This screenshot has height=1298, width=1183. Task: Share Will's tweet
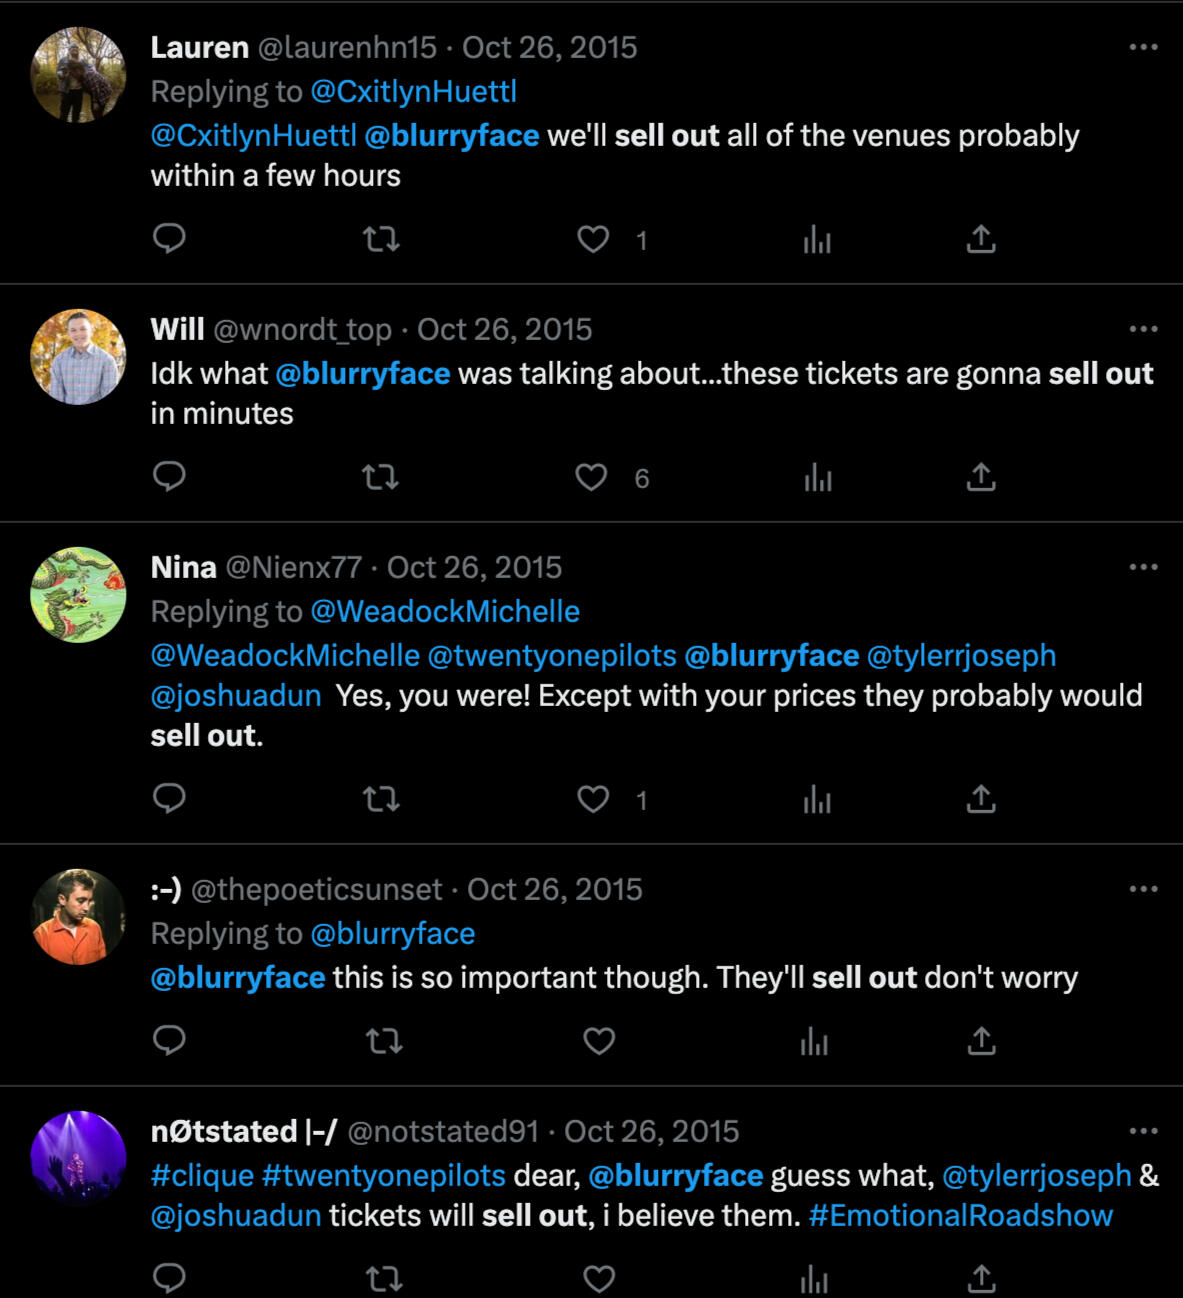click(981, 477)
